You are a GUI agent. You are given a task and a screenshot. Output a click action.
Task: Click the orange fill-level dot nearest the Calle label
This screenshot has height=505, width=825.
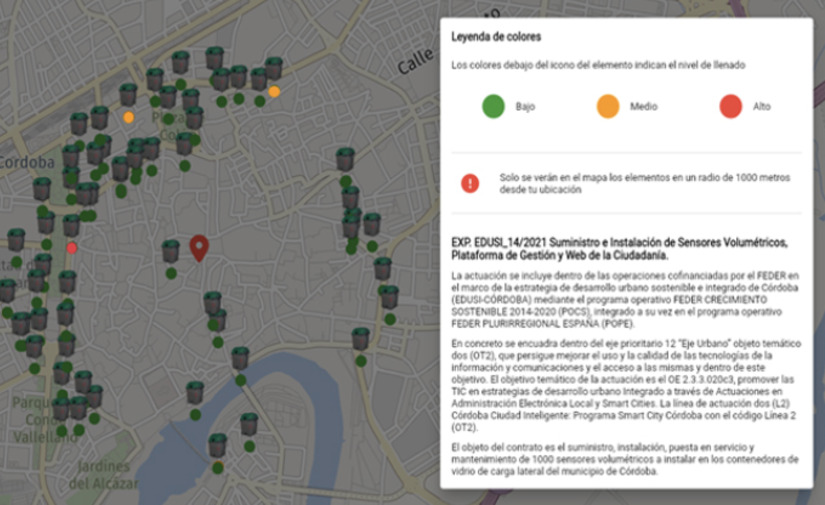274,92
